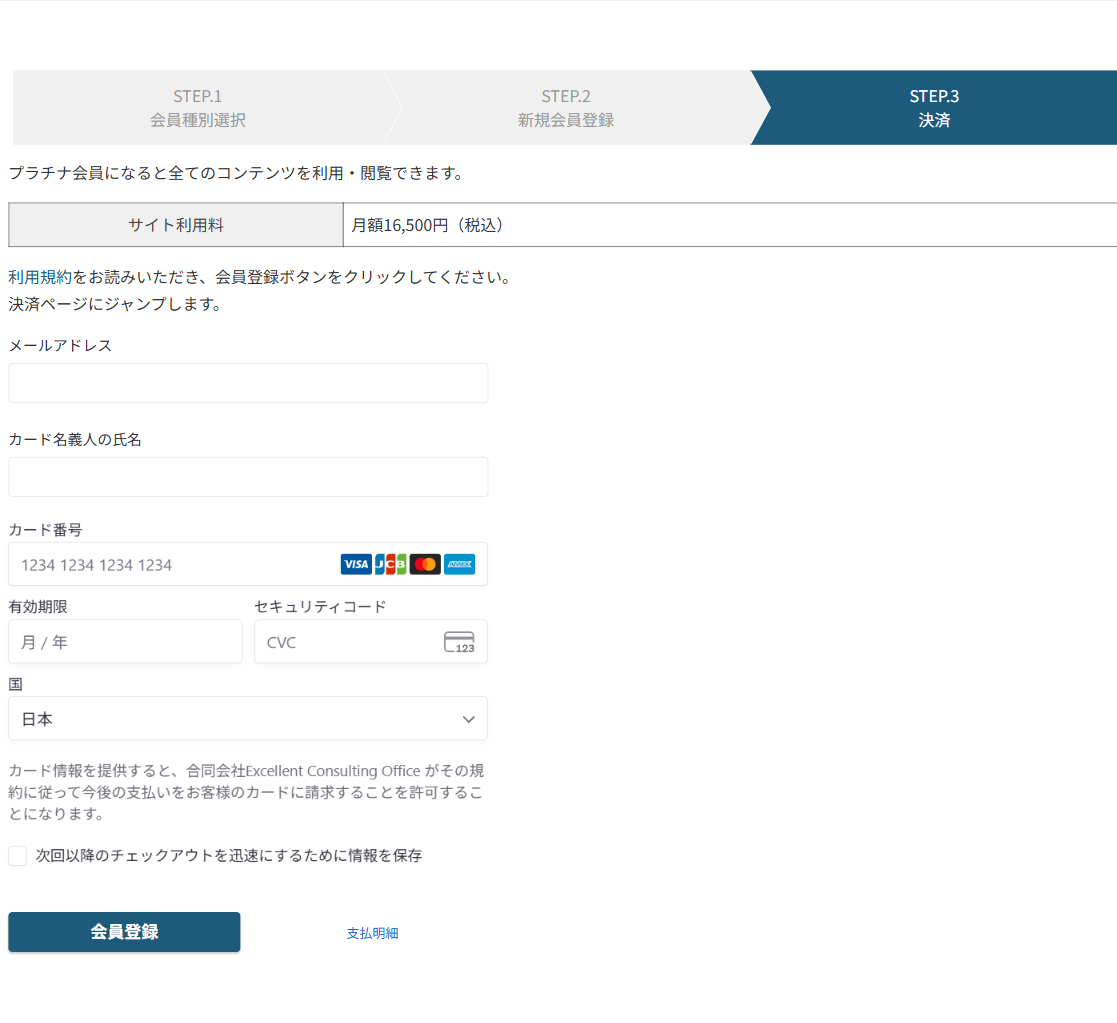
Task: Focus the 有効期限 month/year field
Action: point(125,641)
